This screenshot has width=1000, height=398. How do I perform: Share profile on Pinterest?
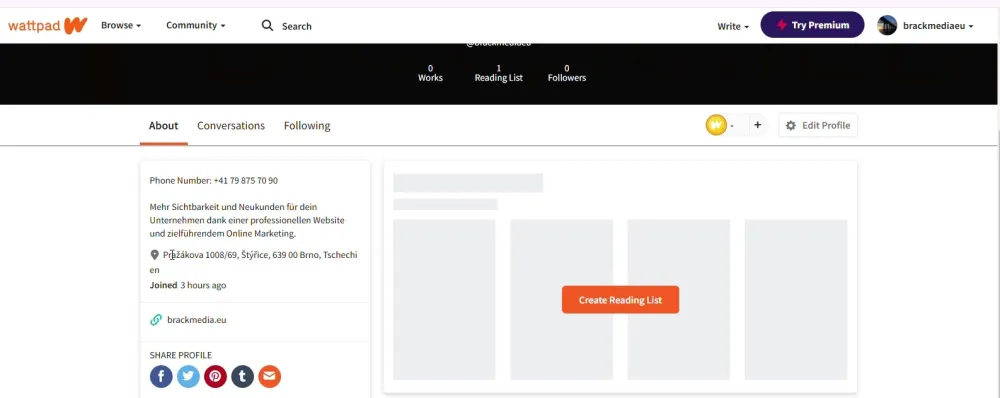click(x=216, y=376)
